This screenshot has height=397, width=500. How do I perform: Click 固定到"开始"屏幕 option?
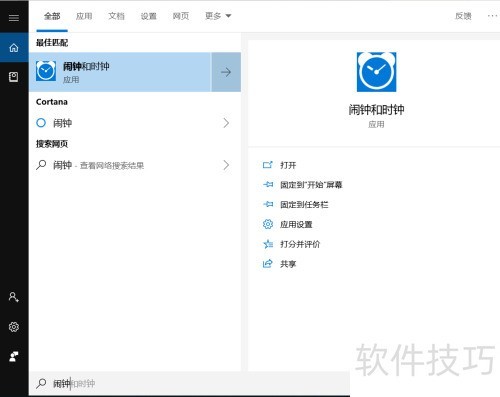(x=311, y=185)
